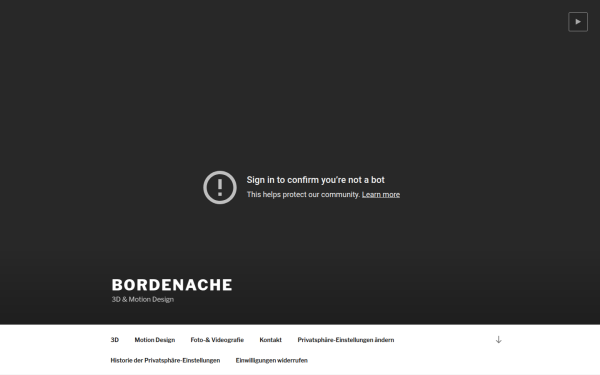Click the '3D & Motion Design' tagline

[143, 299]
